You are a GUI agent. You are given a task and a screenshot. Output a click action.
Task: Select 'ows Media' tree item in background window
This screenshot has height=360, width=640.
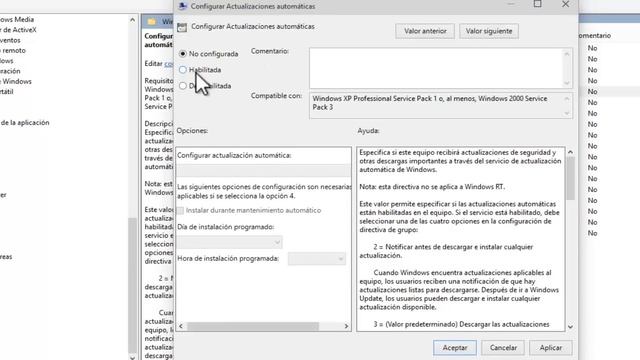(x=17, y=20)
